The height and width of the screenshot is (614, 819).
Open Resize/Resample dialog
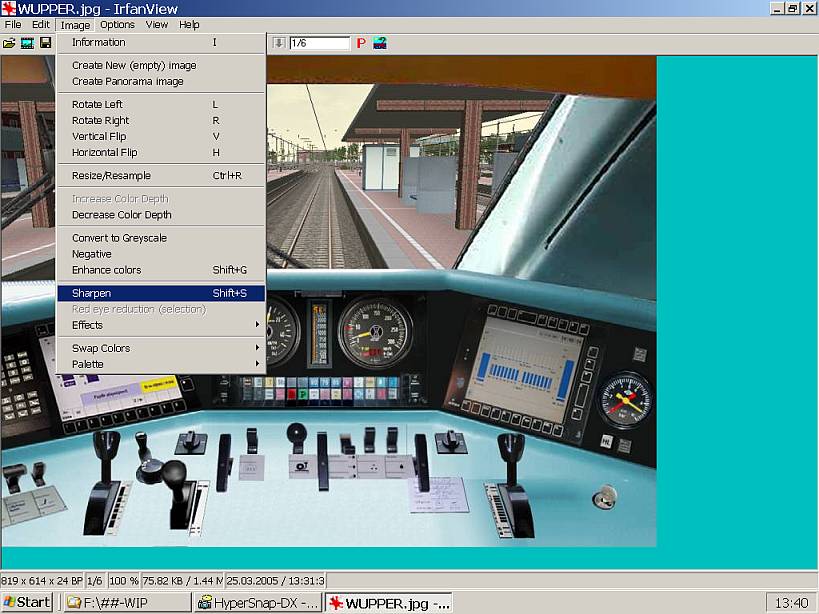(161, 175)
